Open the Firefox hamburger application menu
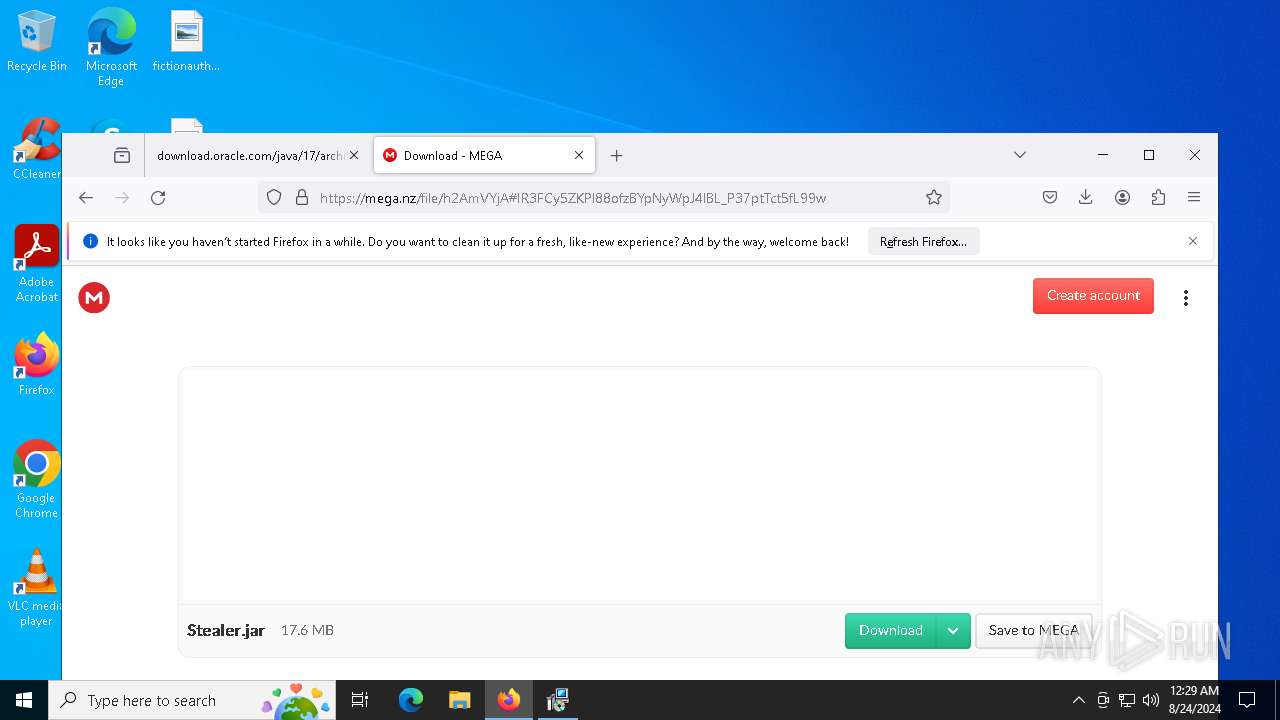The width and height of the screenshot is (1280, 720). (1194, 198)
